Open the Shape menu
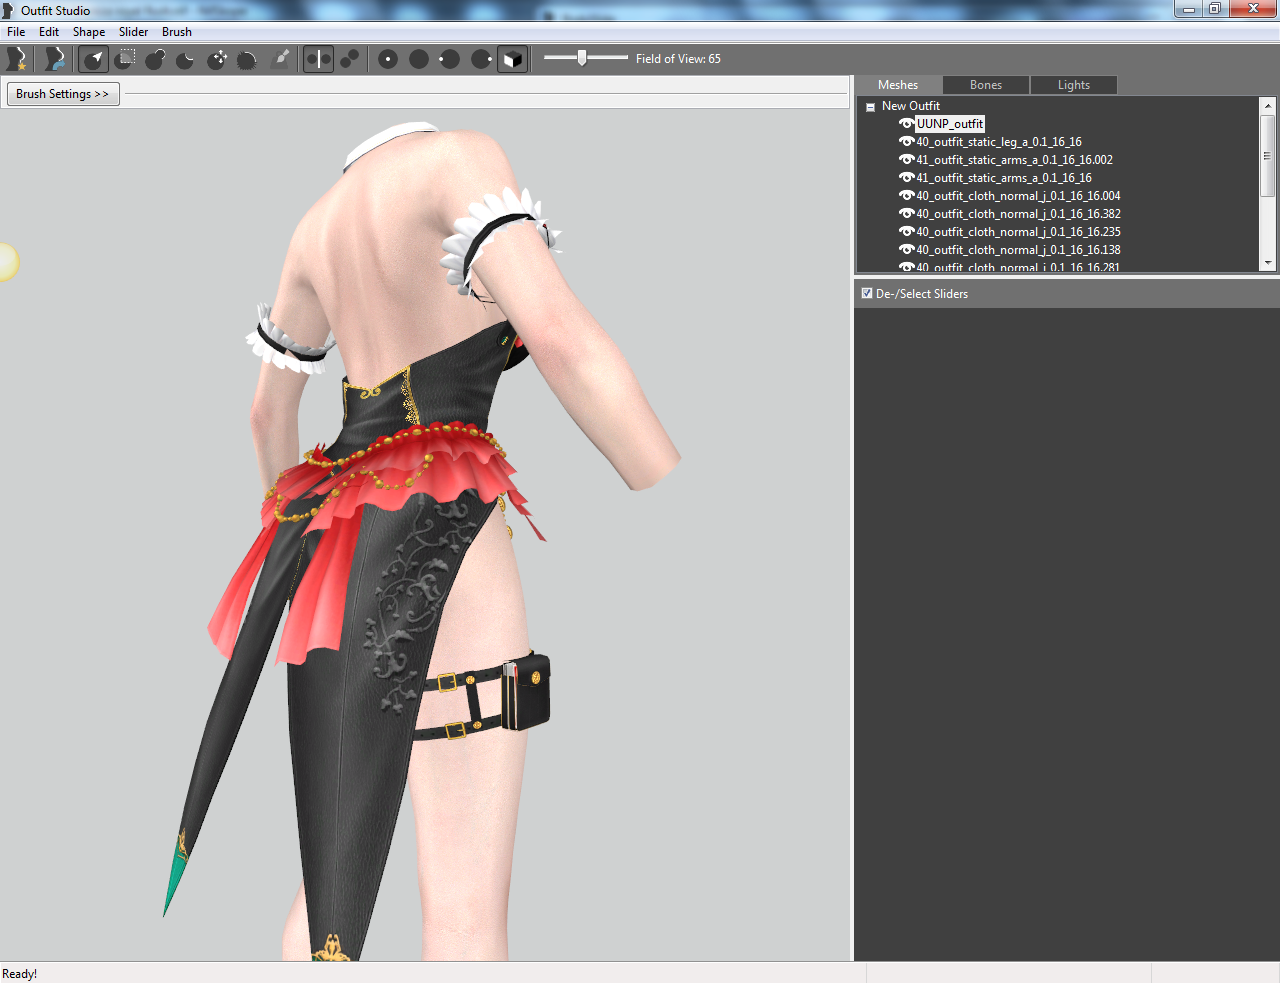The height and width of the screenshot is (984, 1280). click(89, 32)
